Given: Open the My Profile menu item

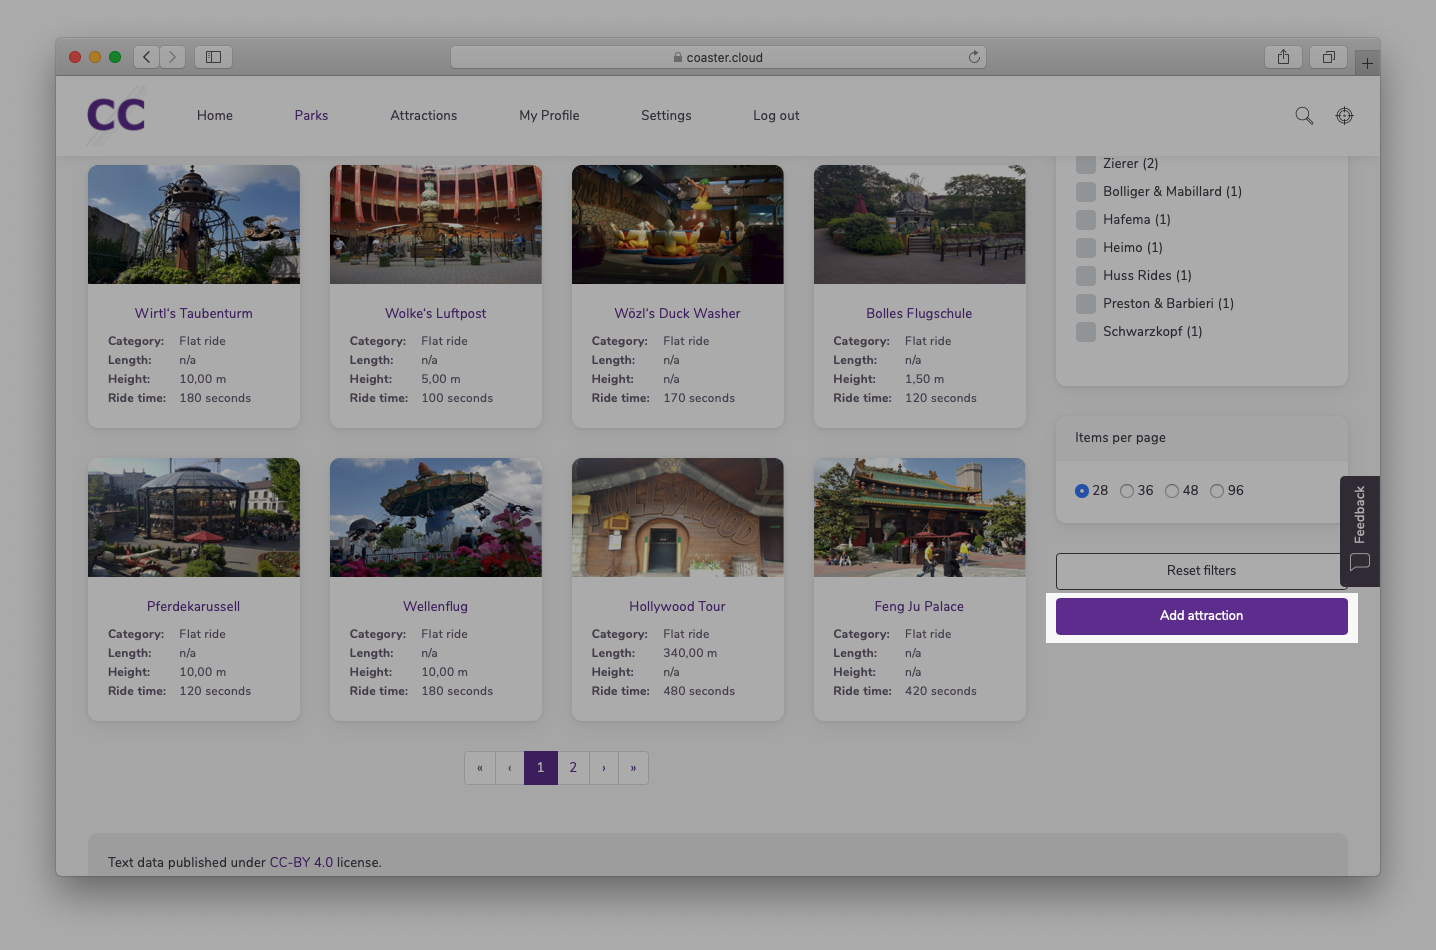Looking at the screenshot, I should tap(549, 116).
